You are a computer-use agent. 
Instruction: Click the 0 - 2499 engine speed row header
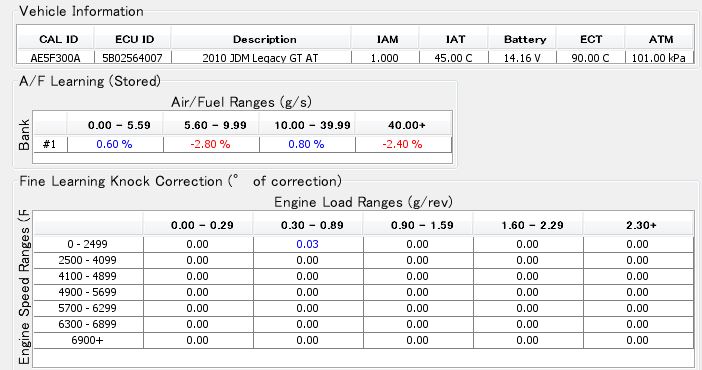tap(88, 244)
